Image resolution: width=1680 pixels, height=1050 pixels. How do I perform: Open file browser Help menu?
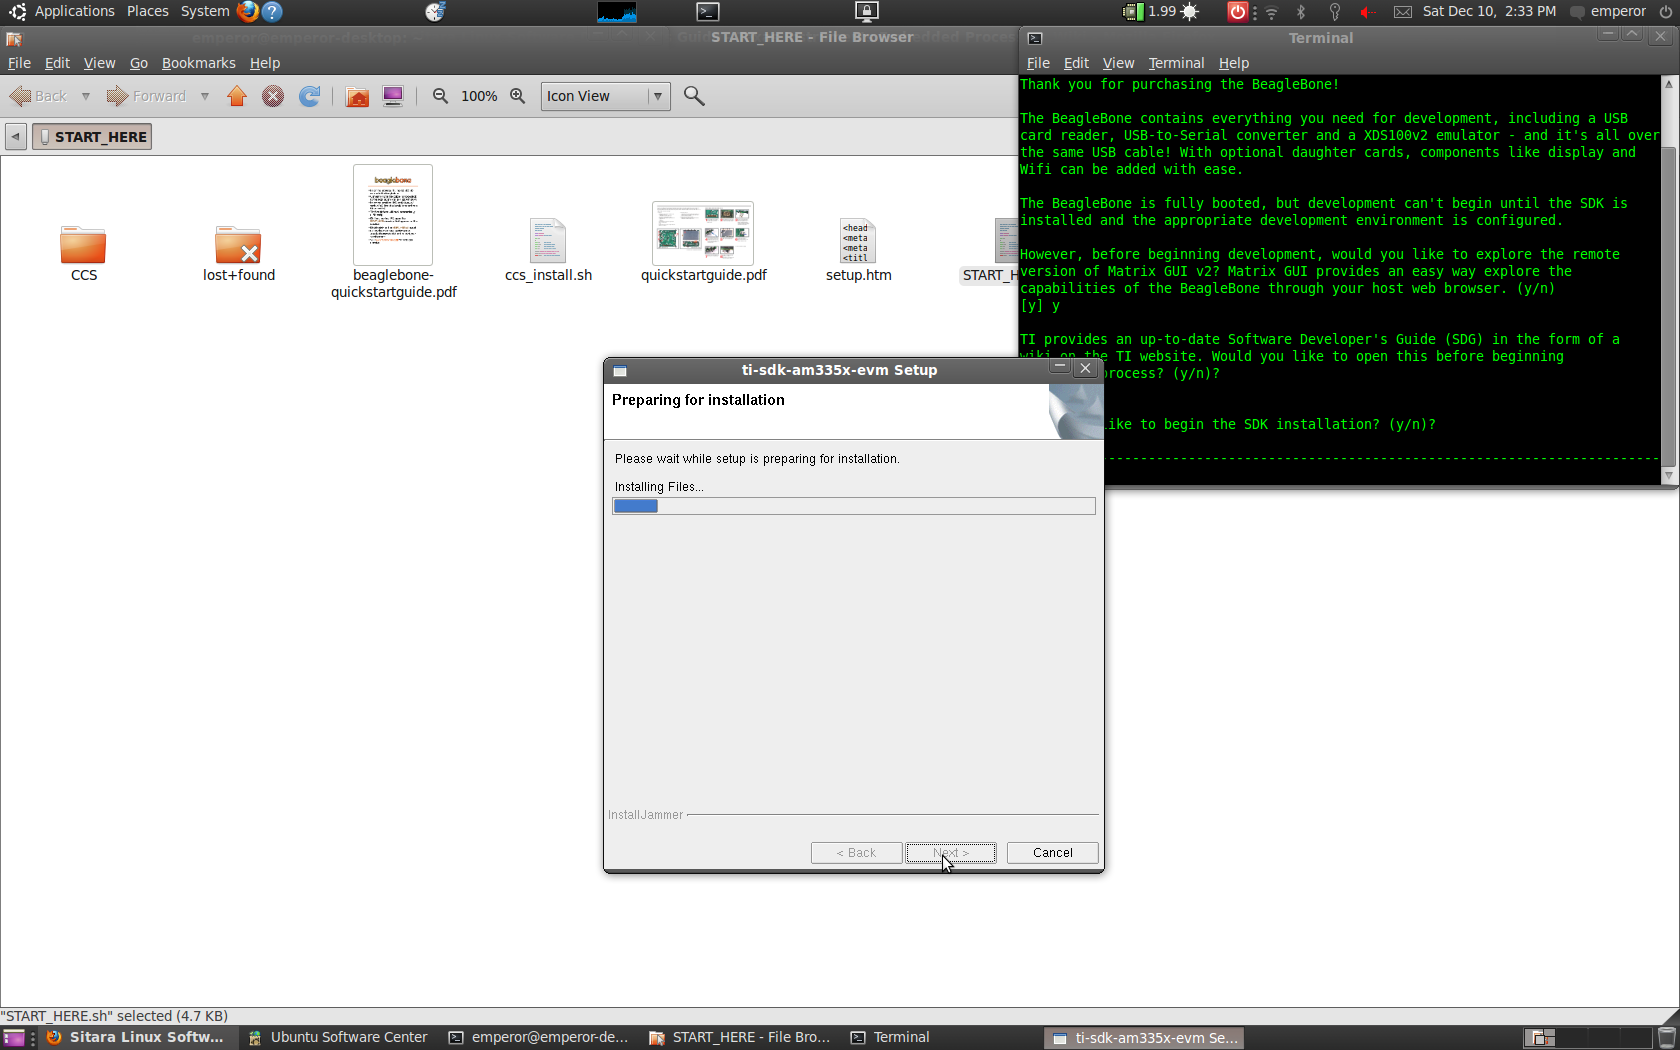click(x=265, y=63)
